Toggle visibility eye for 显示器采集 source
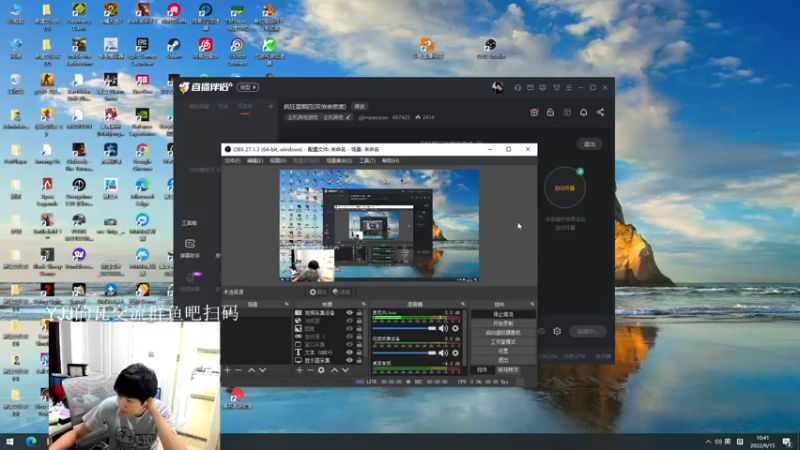This screenshot has width=800, height=450. tap(349, 360)
